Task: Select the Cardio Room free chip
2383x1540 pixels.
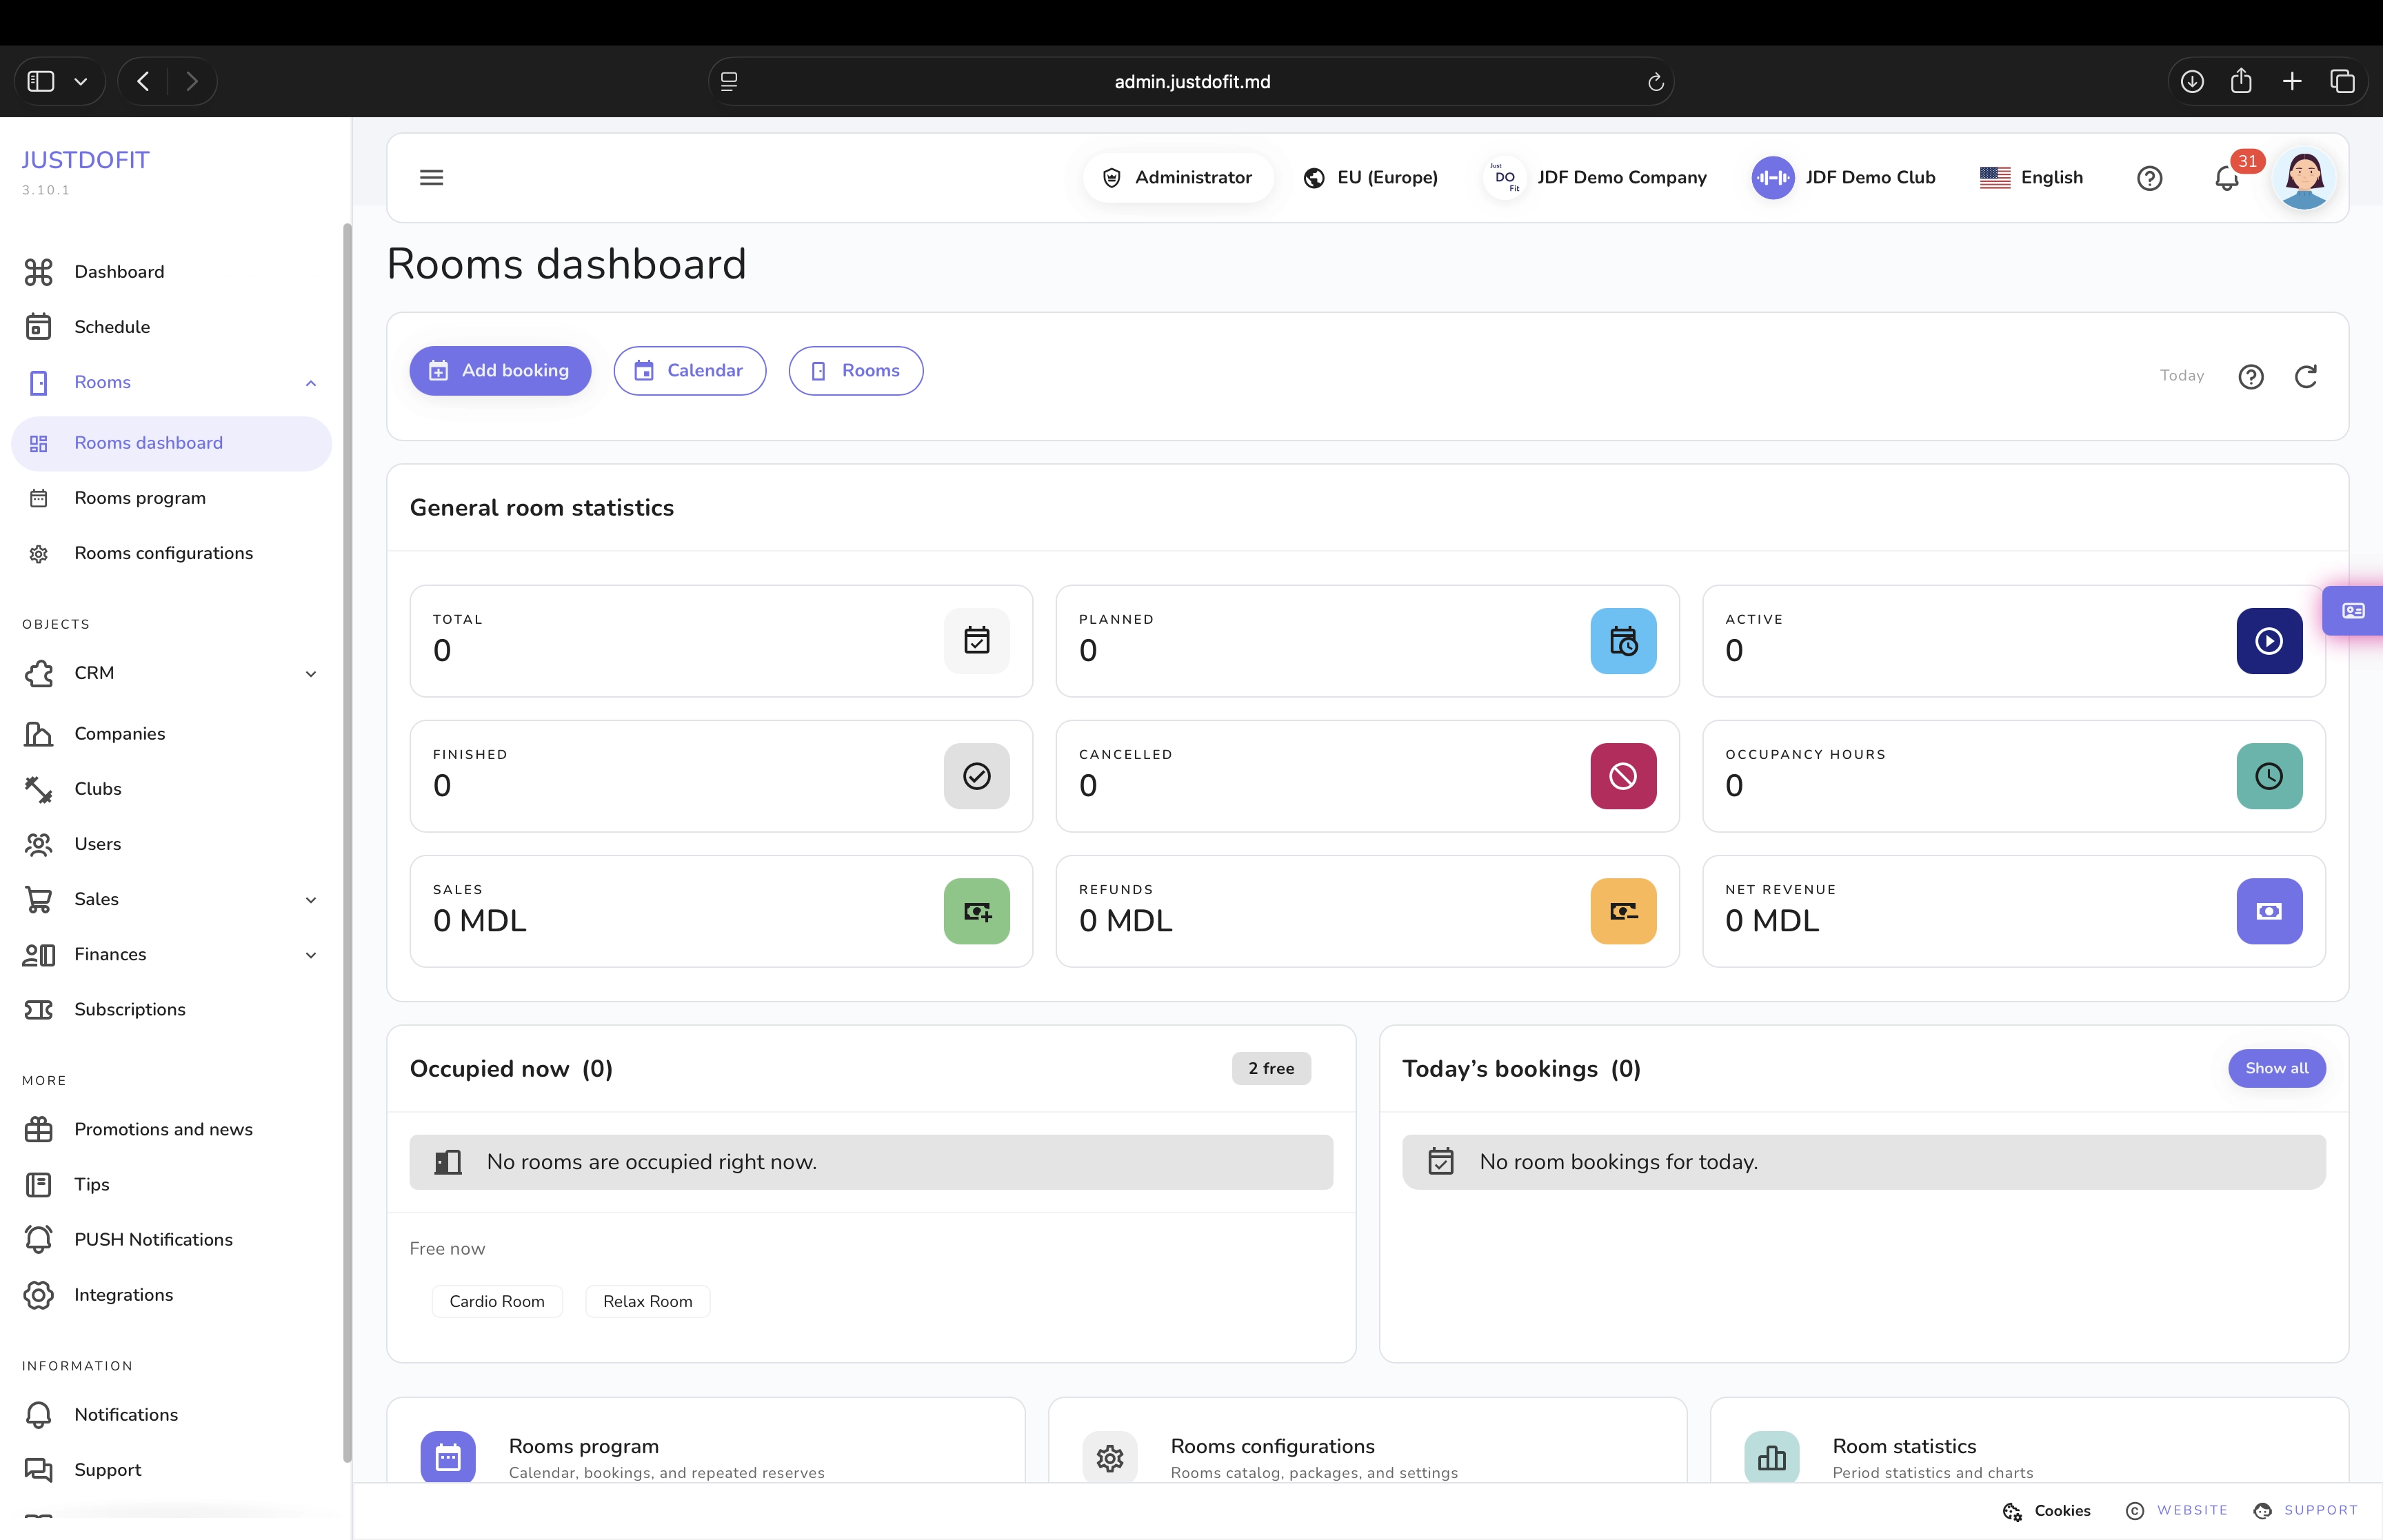Action: coord(497,1301)
